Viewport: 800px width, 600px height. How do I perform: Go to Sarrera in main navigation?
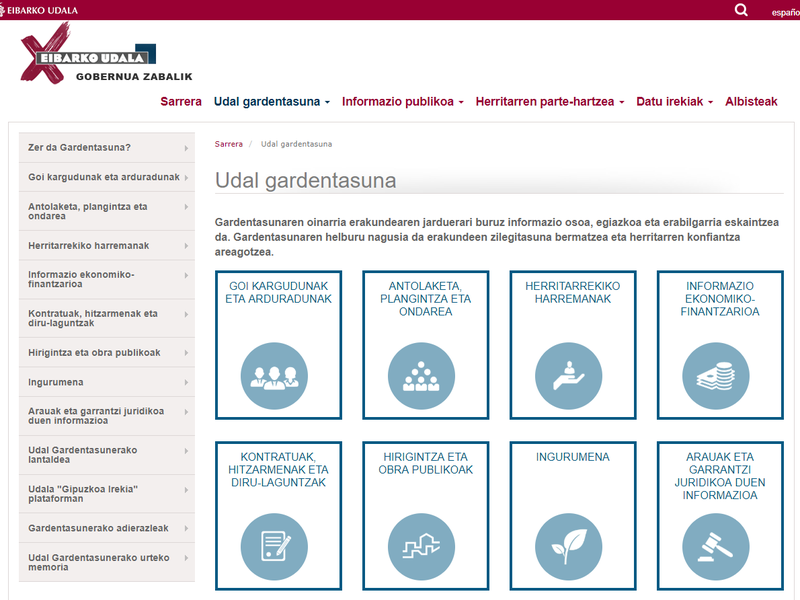[x=181, y=102]
